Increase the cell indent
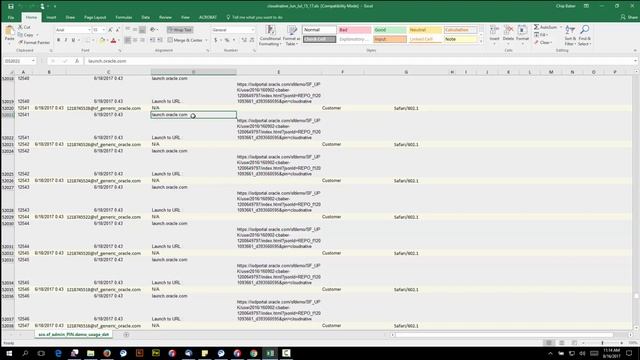Screen dimensions: 640x360 pyautogui.click(x=160, y=40)
